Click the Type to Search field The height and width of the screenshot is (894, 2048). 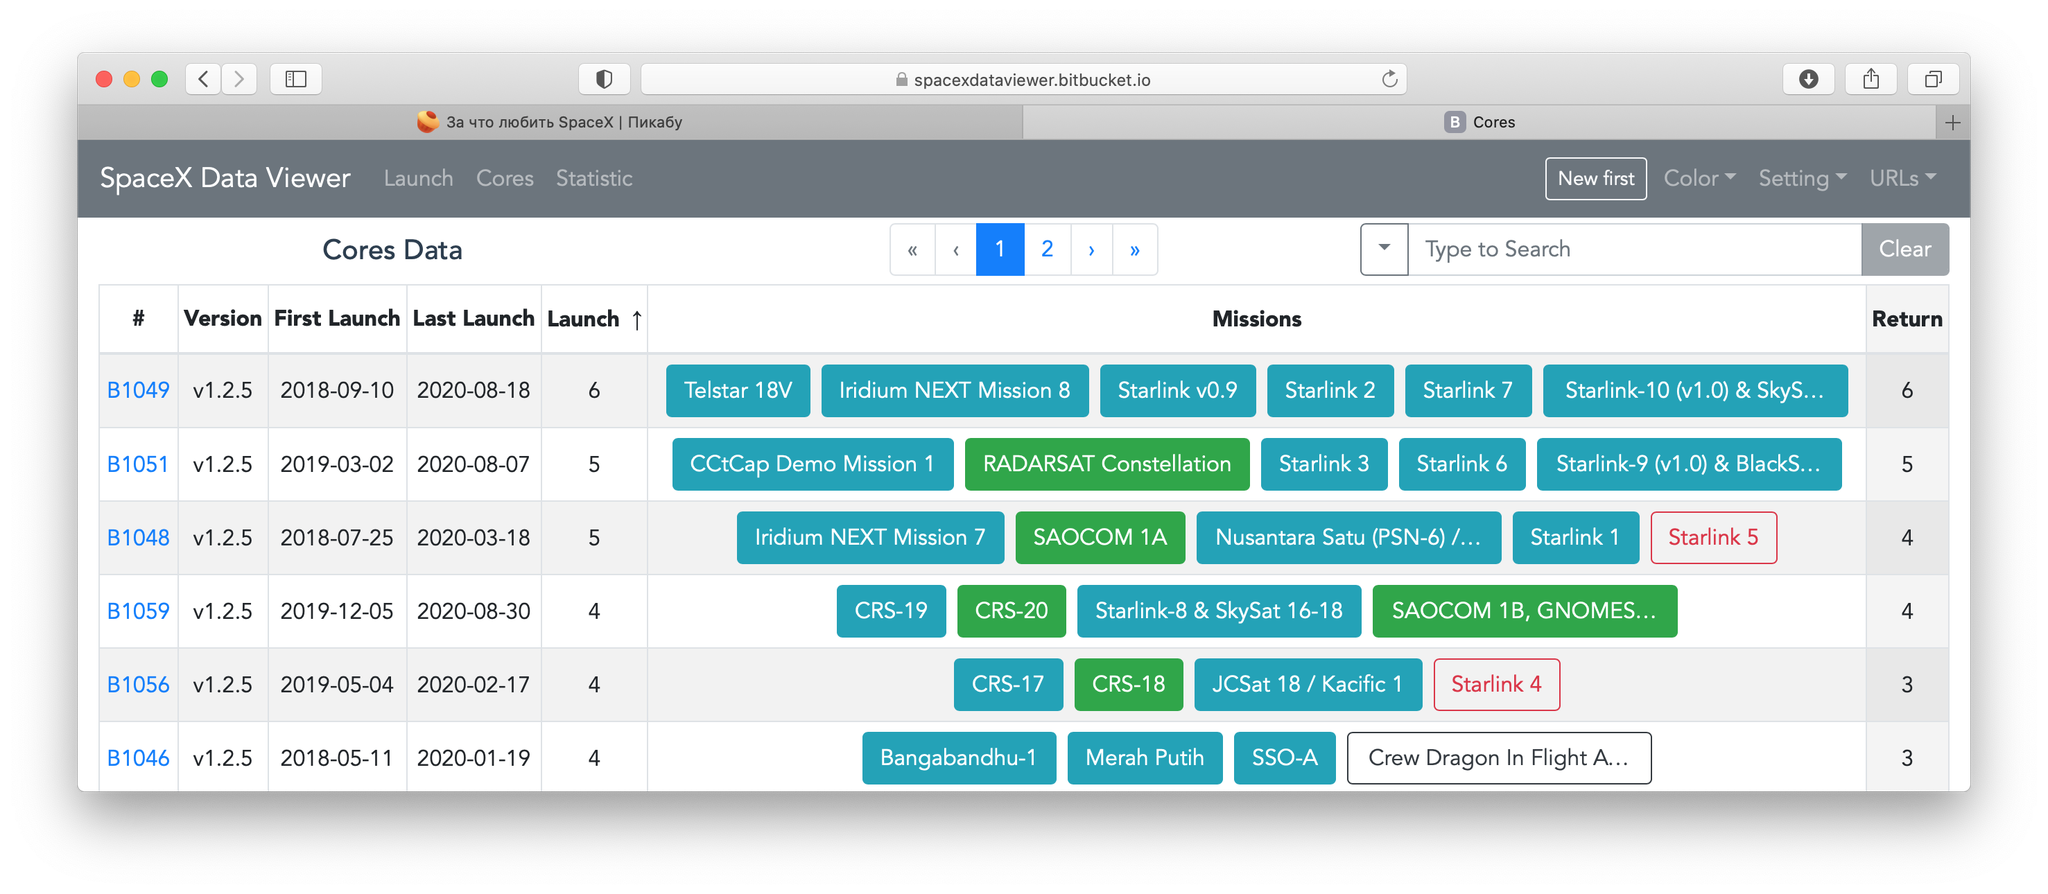[x=1635, y=249]
